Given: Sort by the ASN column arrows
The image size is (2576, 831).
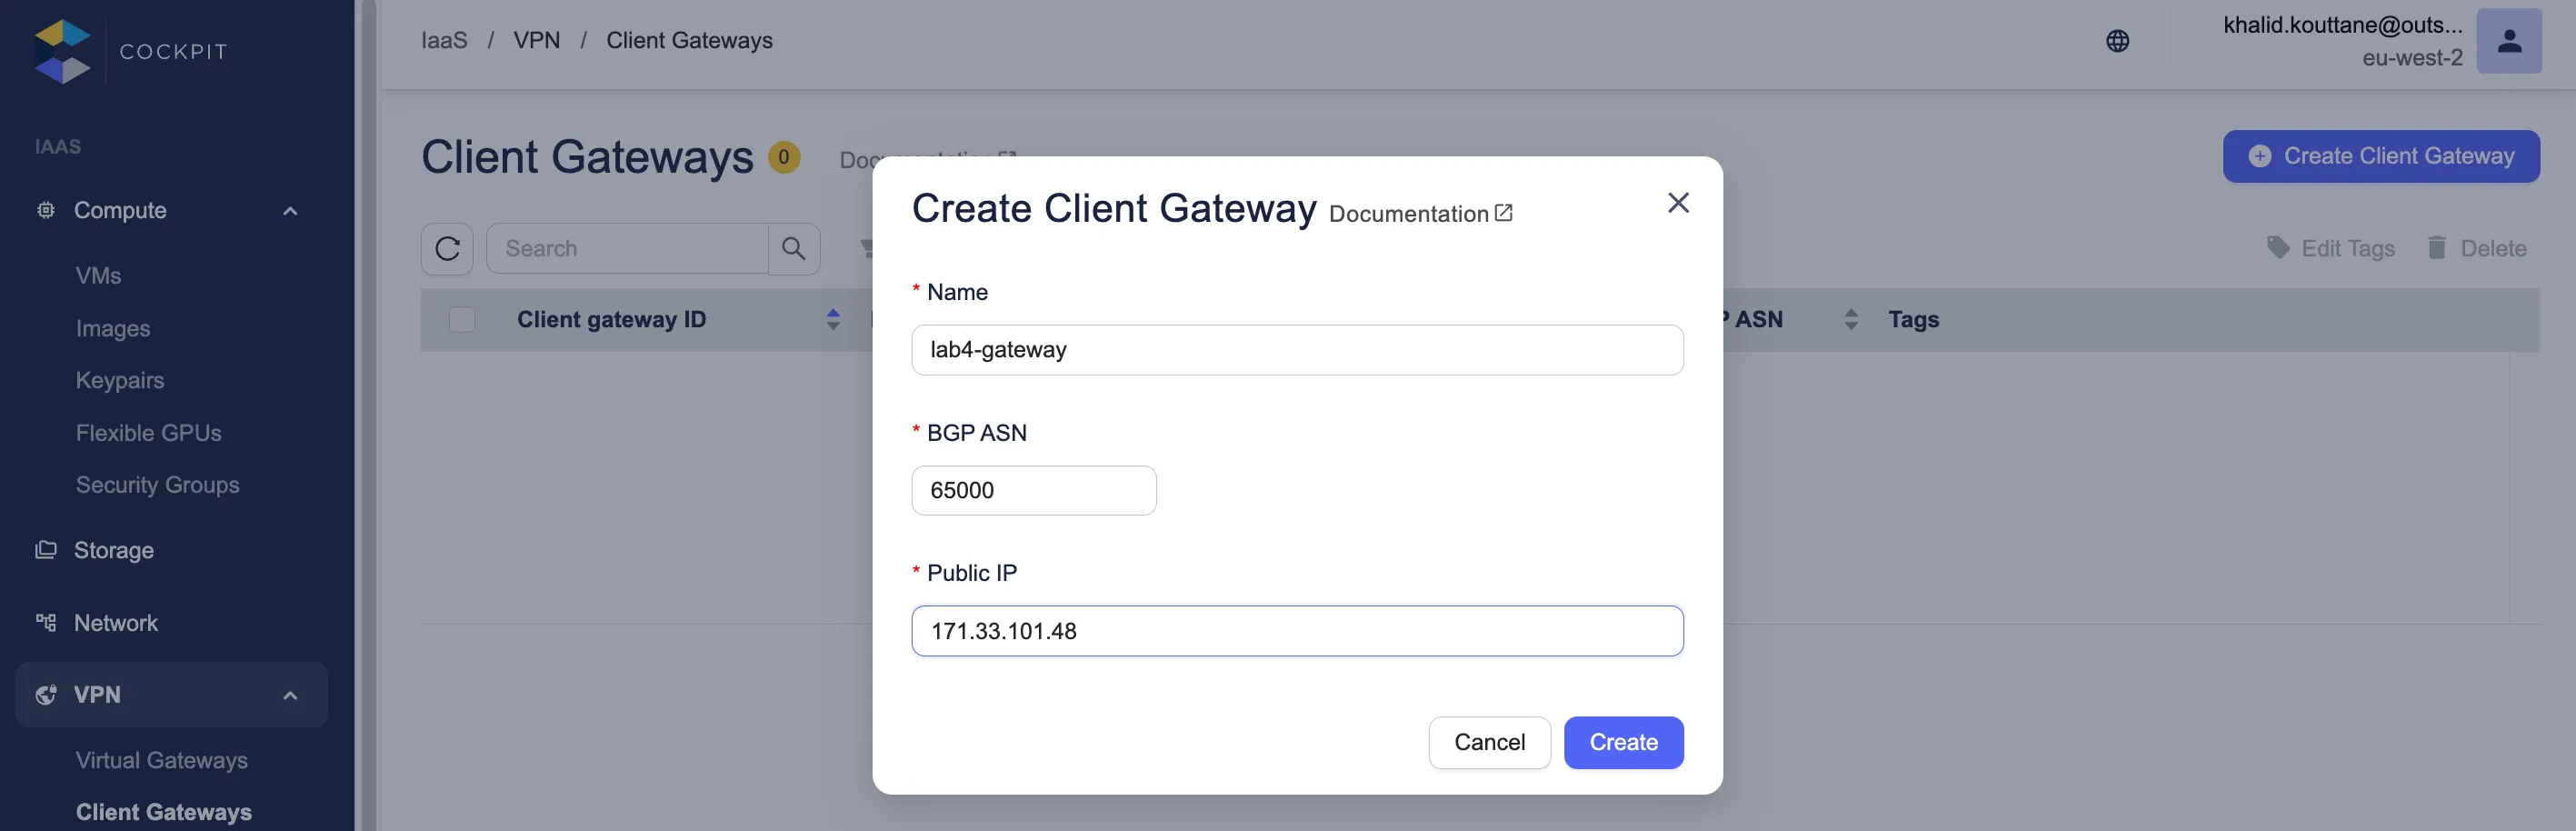Looking at the screenshot, I should (x=1851, y=320).
